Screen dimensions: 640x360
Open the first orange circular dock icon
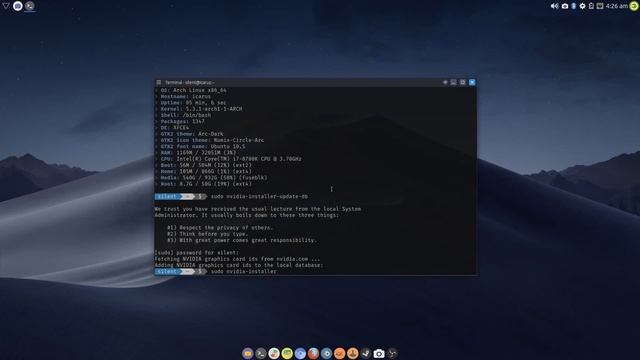(339, 353)
